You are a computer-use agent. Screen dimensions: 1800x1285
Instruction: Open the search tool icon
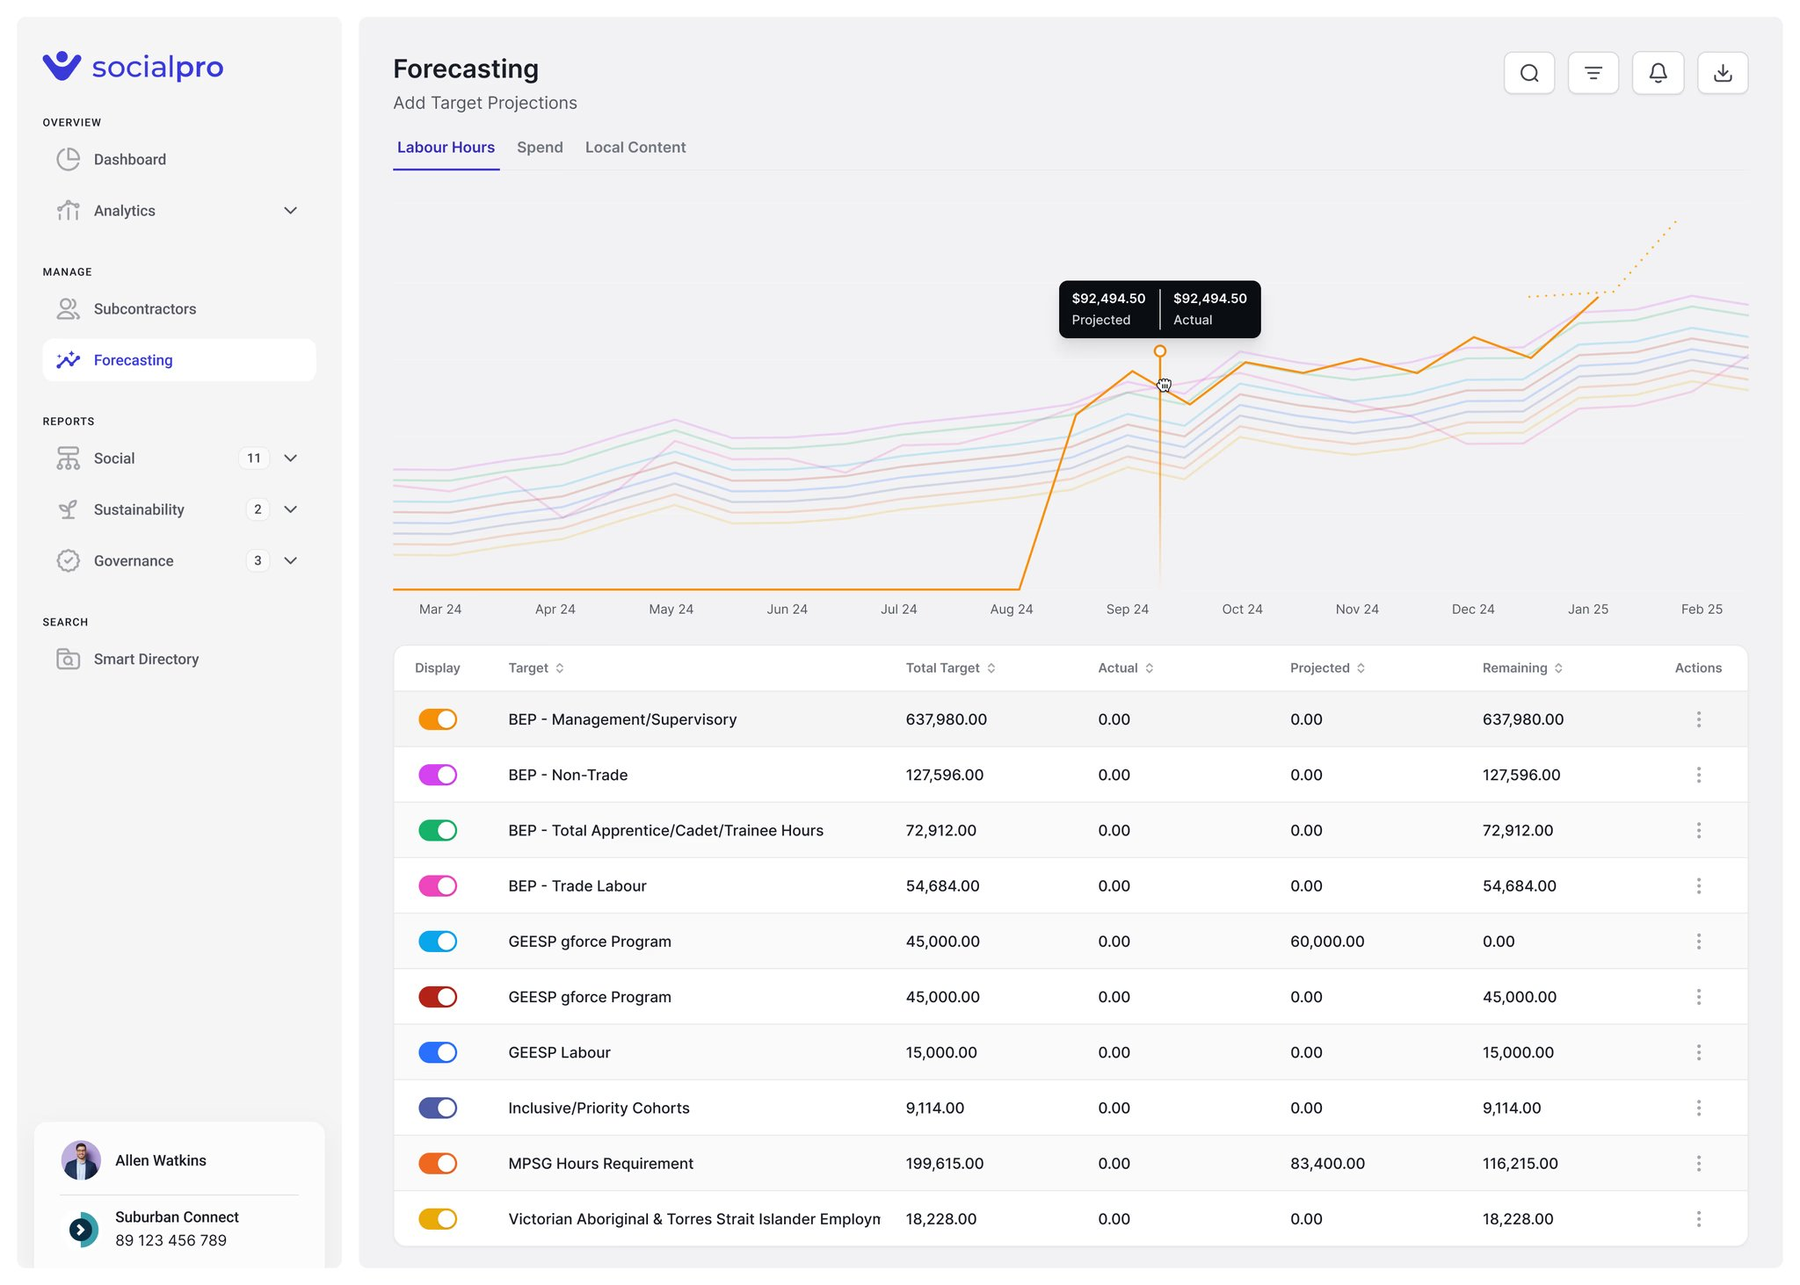[1529, 73]
